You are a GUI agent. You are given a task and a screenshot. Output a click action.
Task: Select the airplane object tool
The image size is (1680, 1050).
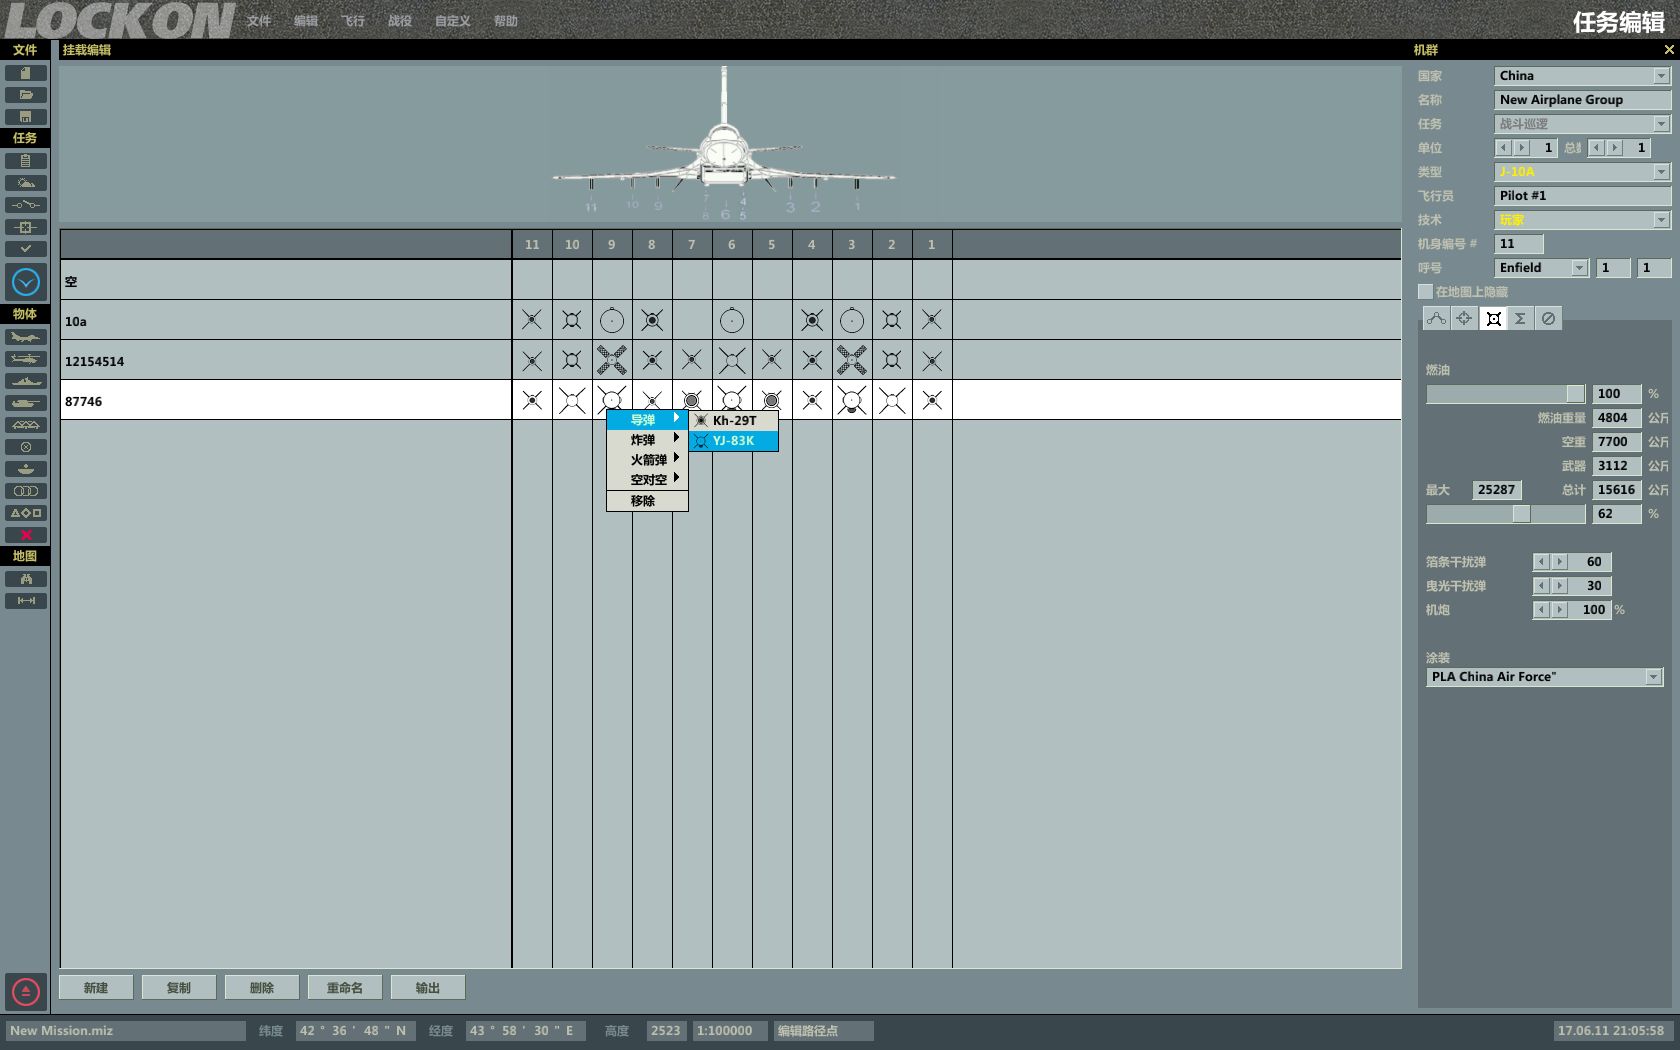point(26,337)
